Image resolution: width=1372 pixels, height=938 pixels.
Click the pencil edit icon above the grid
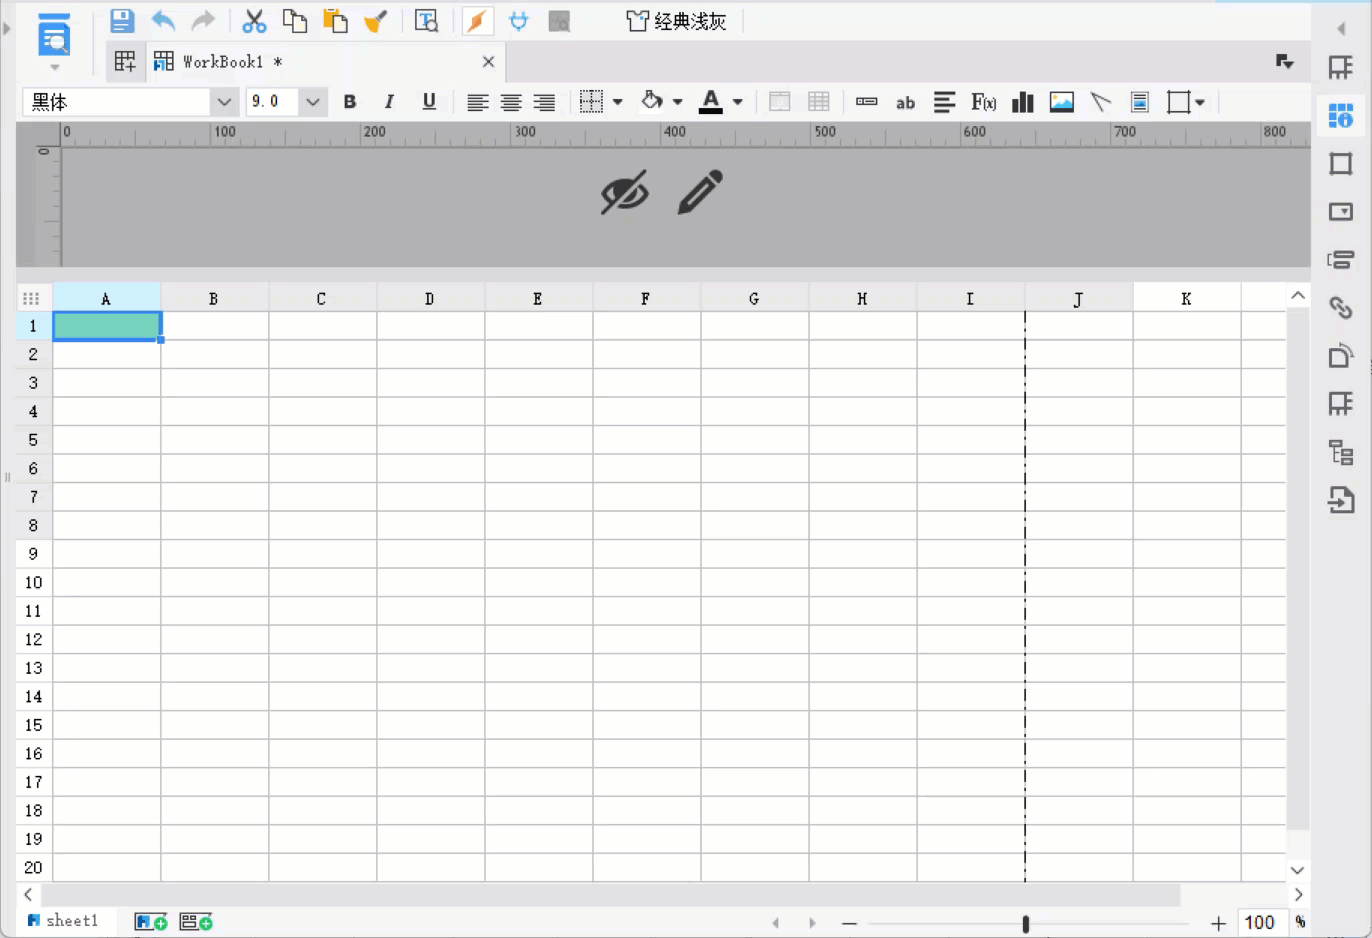(700, 192)
